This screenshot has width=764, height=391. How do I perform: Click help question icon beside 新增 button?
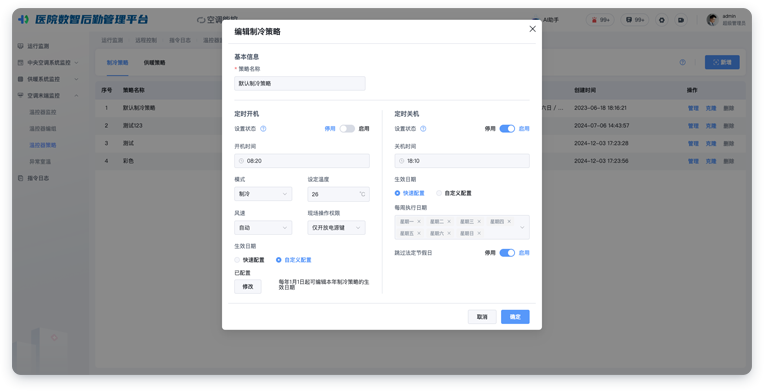(683, 62)
